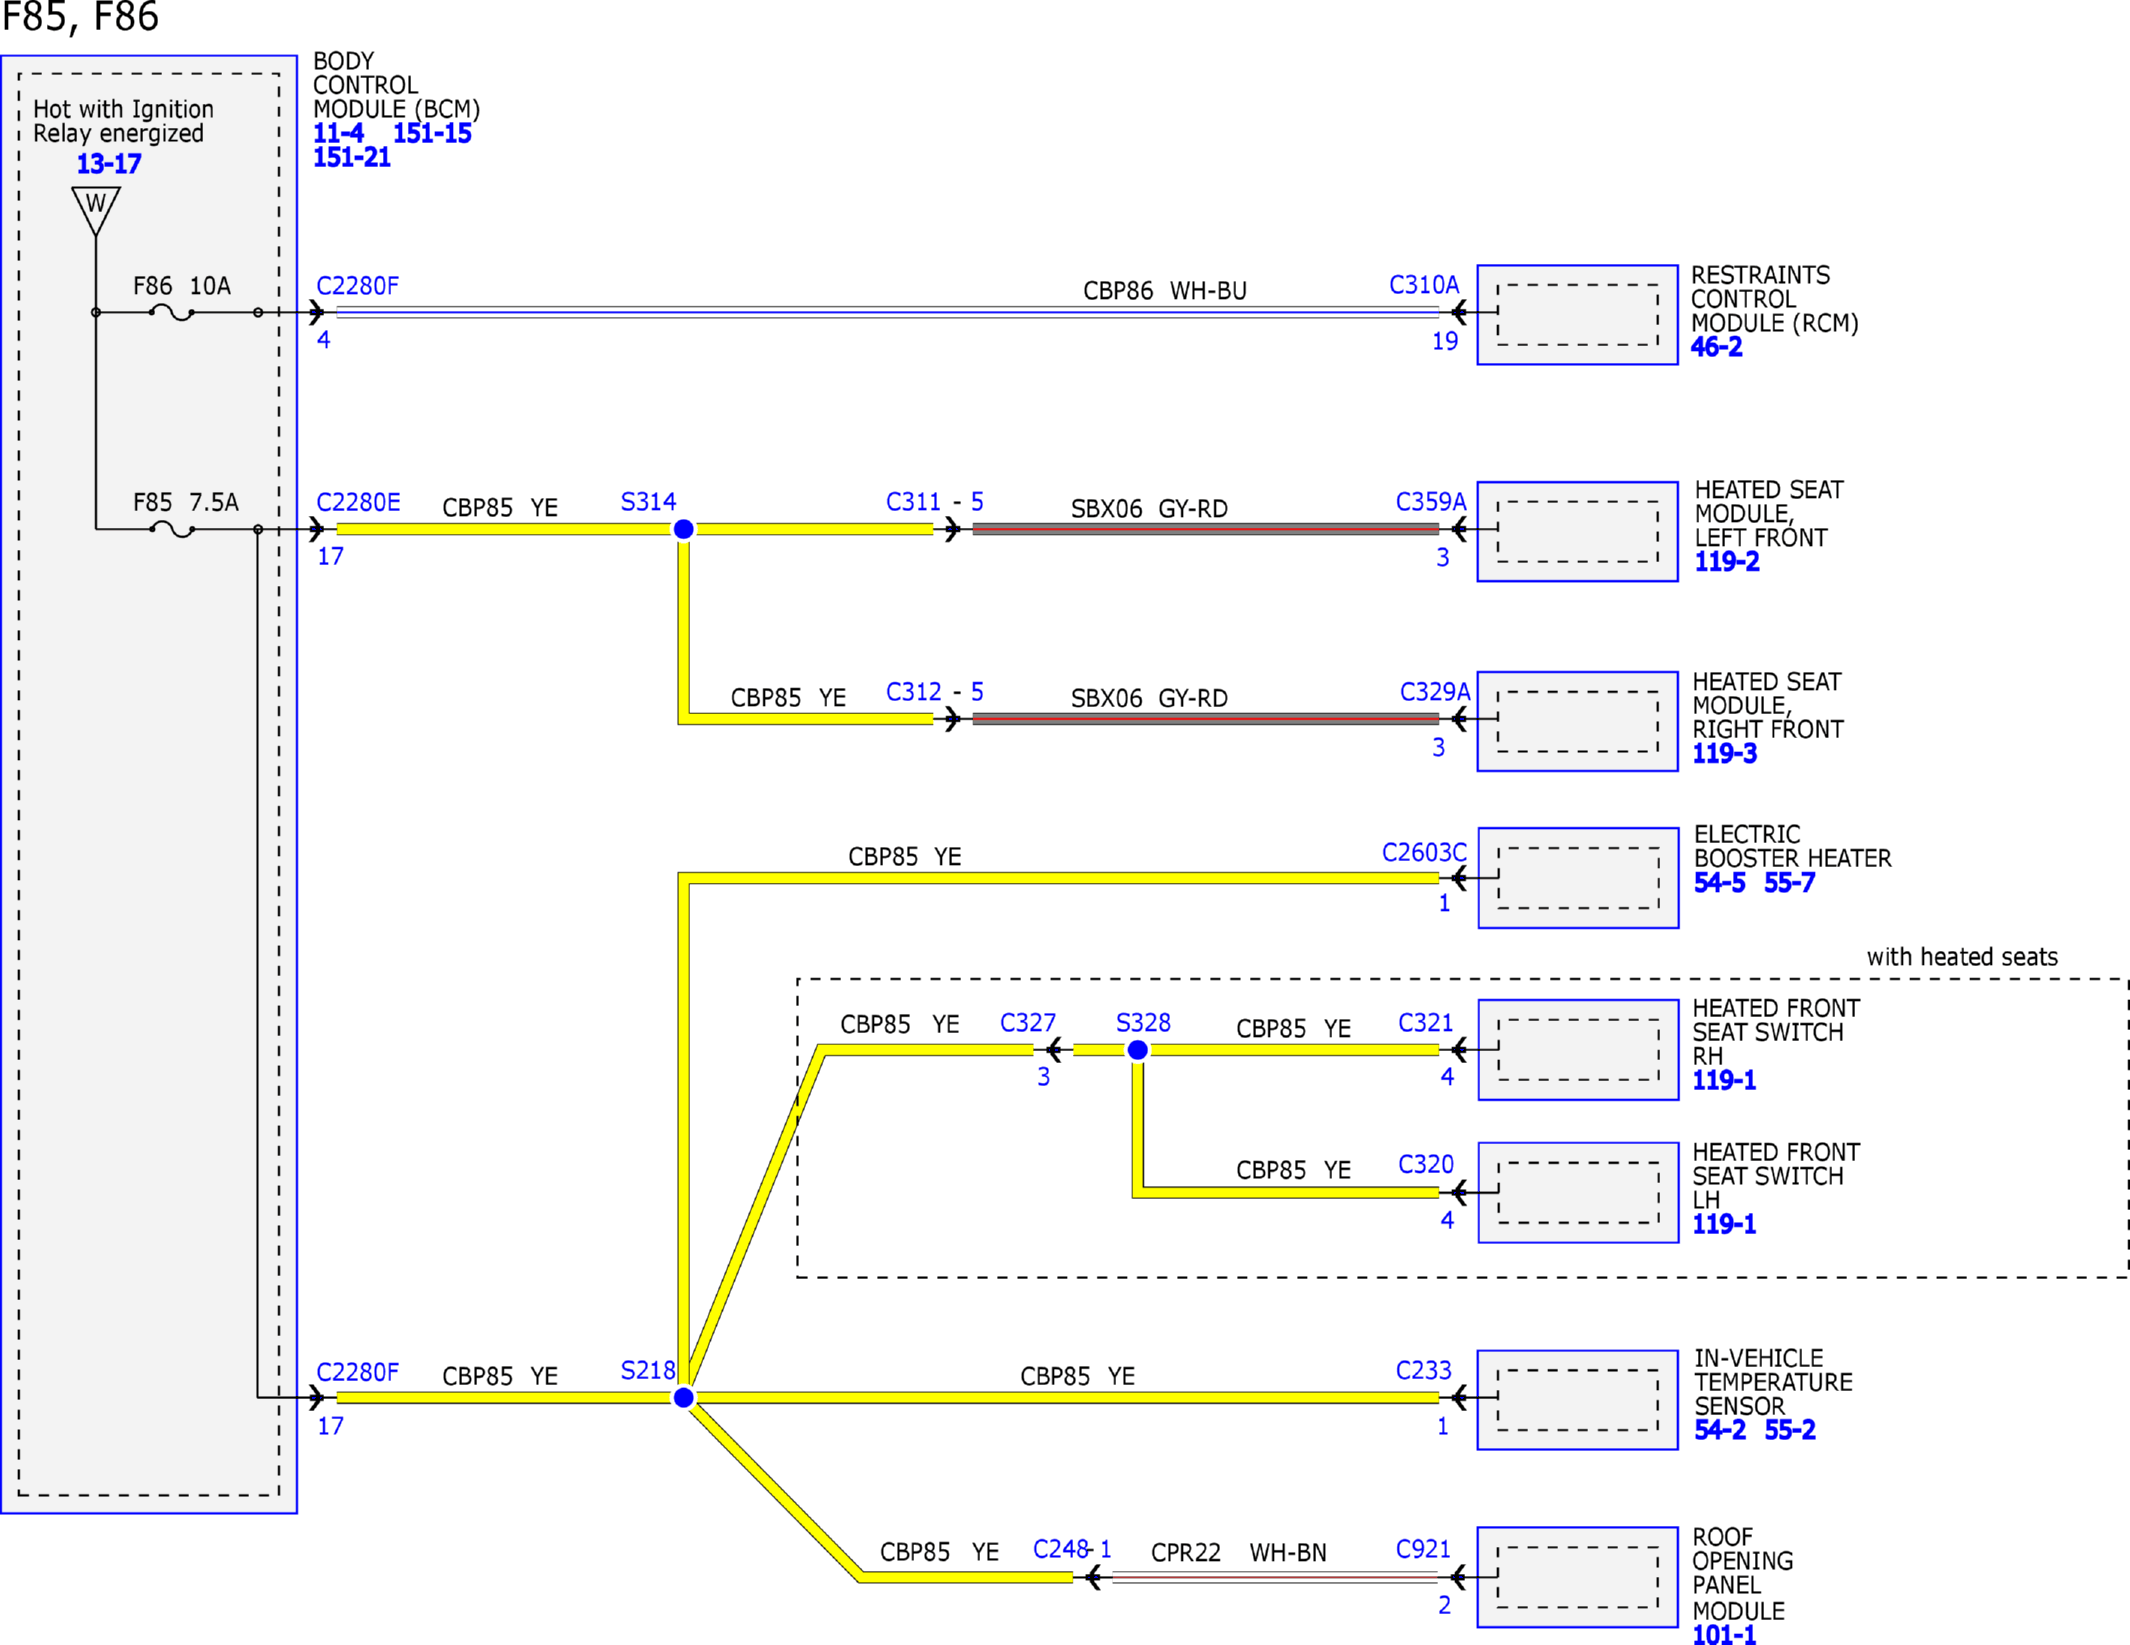Select the F86 10A fuse symbol
Screen dimensions: 2130x1645
pos(172,313)
